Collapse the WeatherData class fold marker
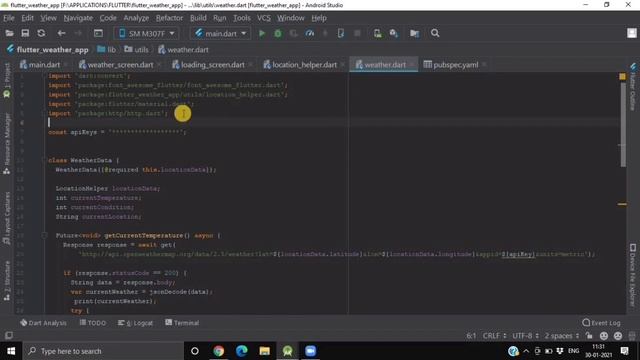This screenshot has height=360, width=640. [x=44, y=160]
